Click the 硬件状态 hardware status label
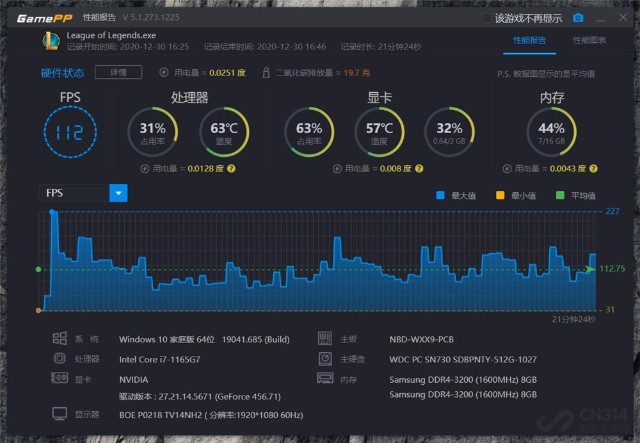 click(x=62, y=72)
